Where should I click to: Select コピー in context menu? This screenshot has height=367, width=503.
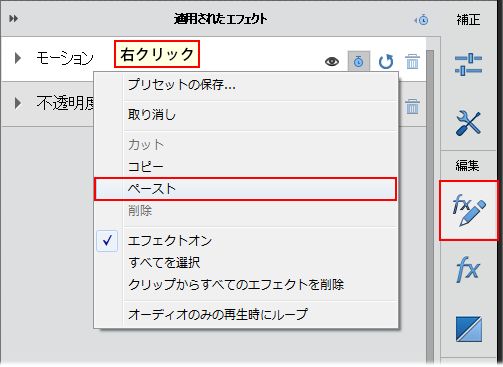[x=246, y=167]
